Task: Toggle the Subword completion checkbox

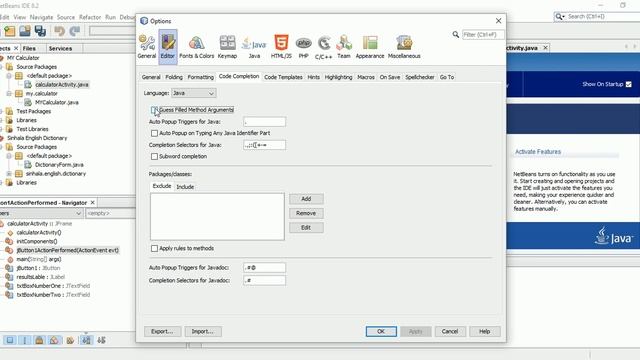Action: coord(154,156)
